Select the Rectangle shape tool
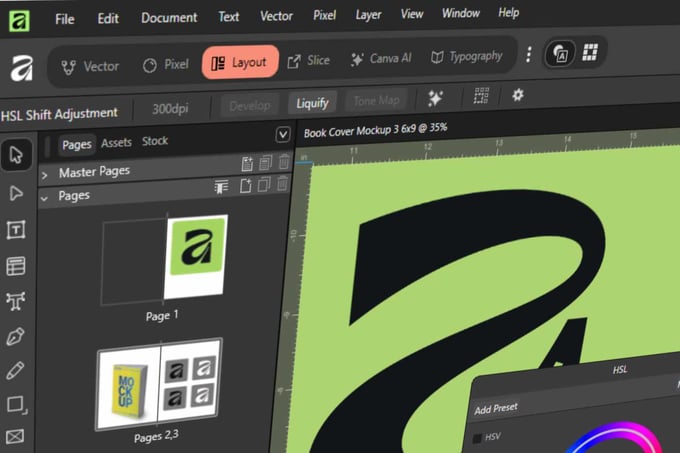The width and height of the screenshot is (680, 453). coord(16,405)
